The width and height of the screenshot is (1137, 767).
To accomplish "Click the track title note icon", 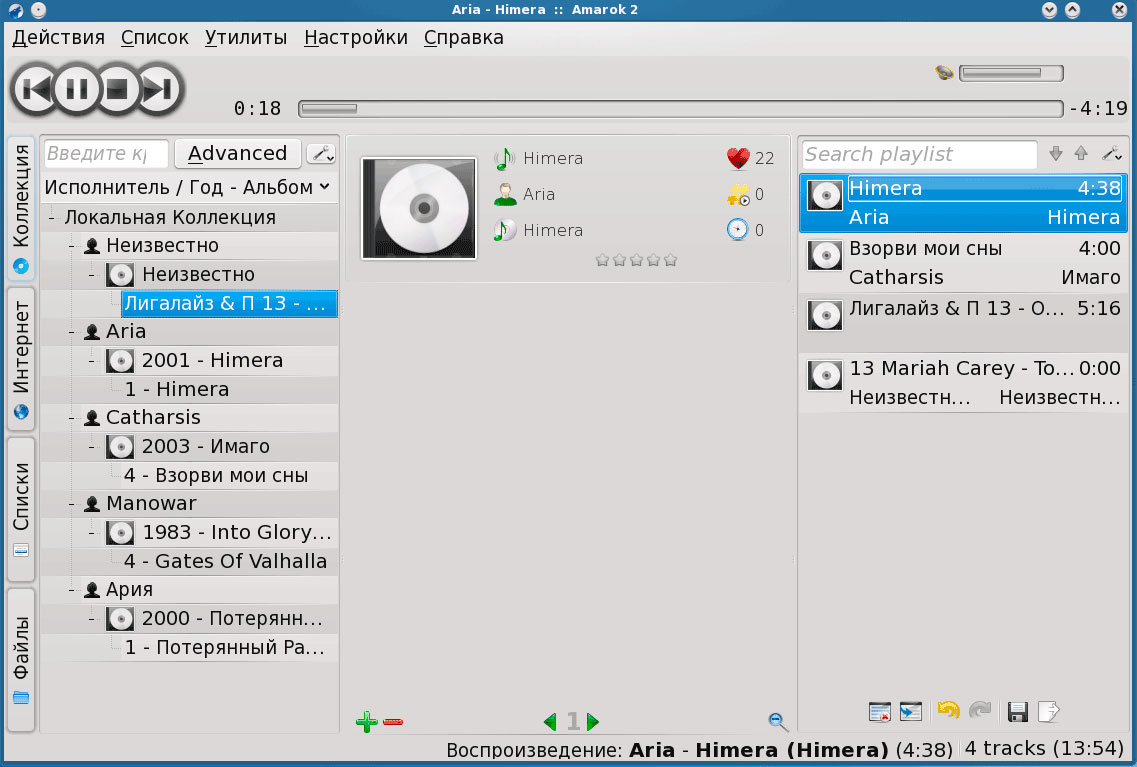I will 504,158.
